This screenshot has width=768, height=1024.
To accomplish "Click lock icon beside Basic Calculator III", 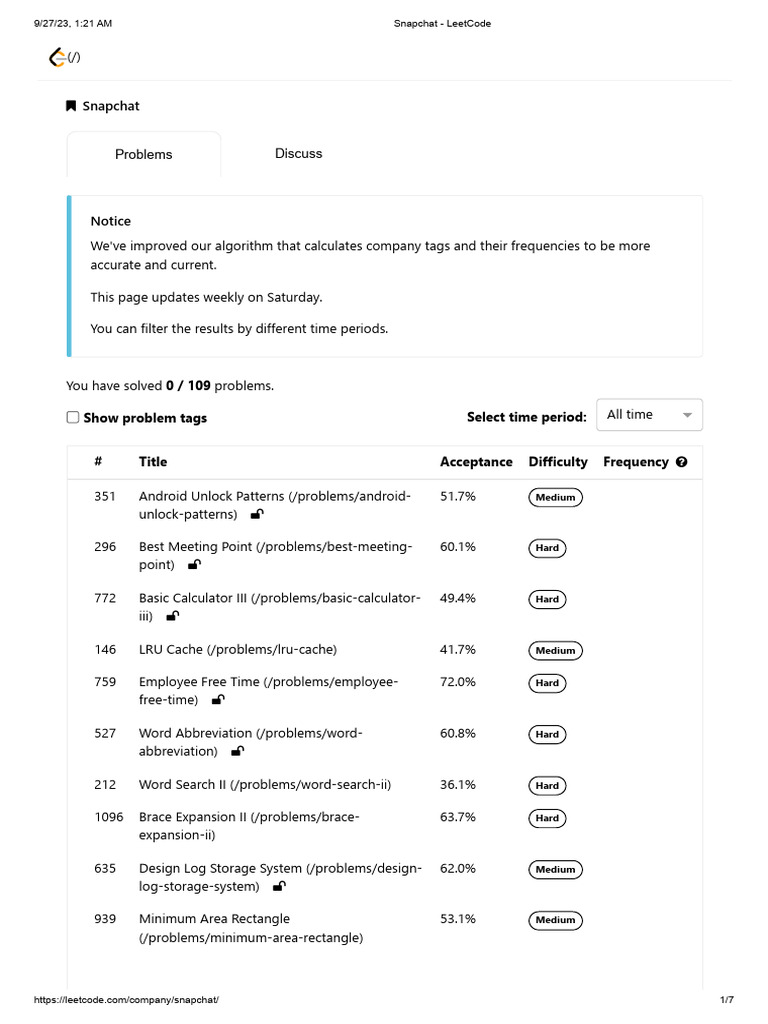I will pyautogui.click(x=173, y=617).
